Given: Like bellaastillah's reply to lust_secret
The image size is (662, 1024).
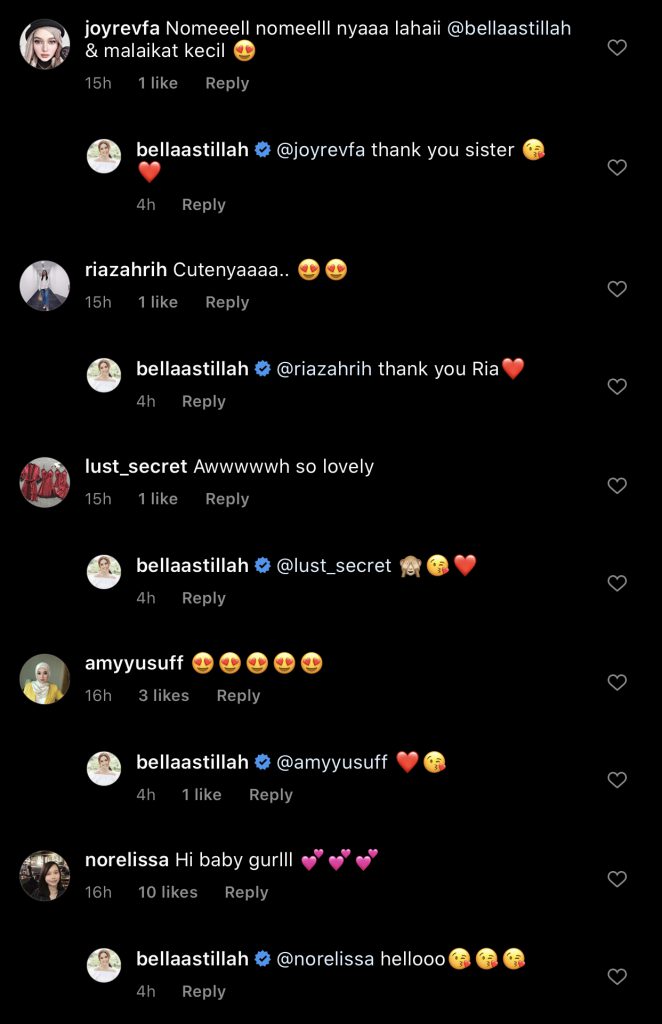Looking at the screenshot, I should [617, 583].
